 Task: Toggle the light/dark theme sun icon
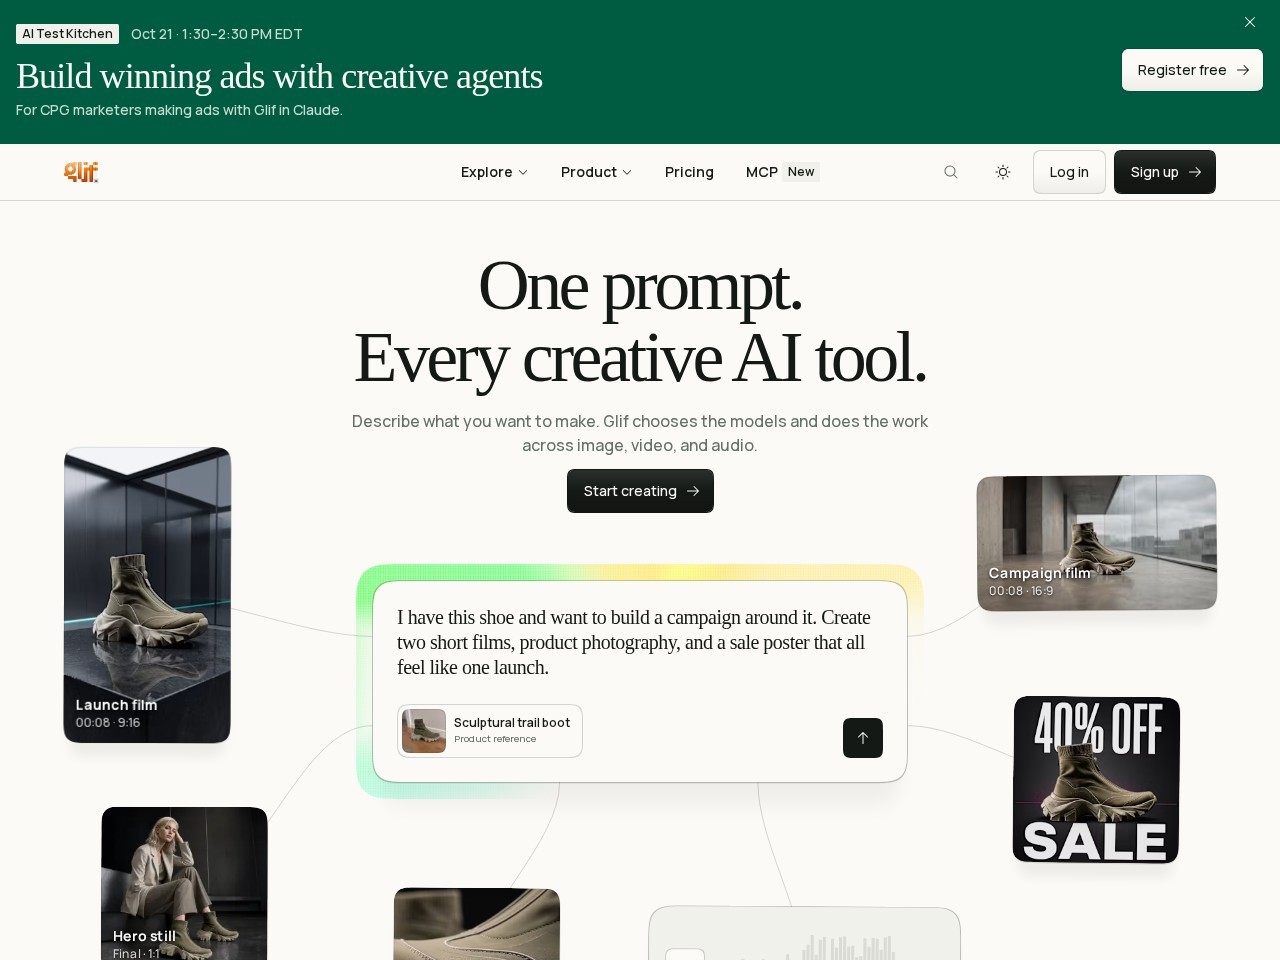click(1003, 172)
